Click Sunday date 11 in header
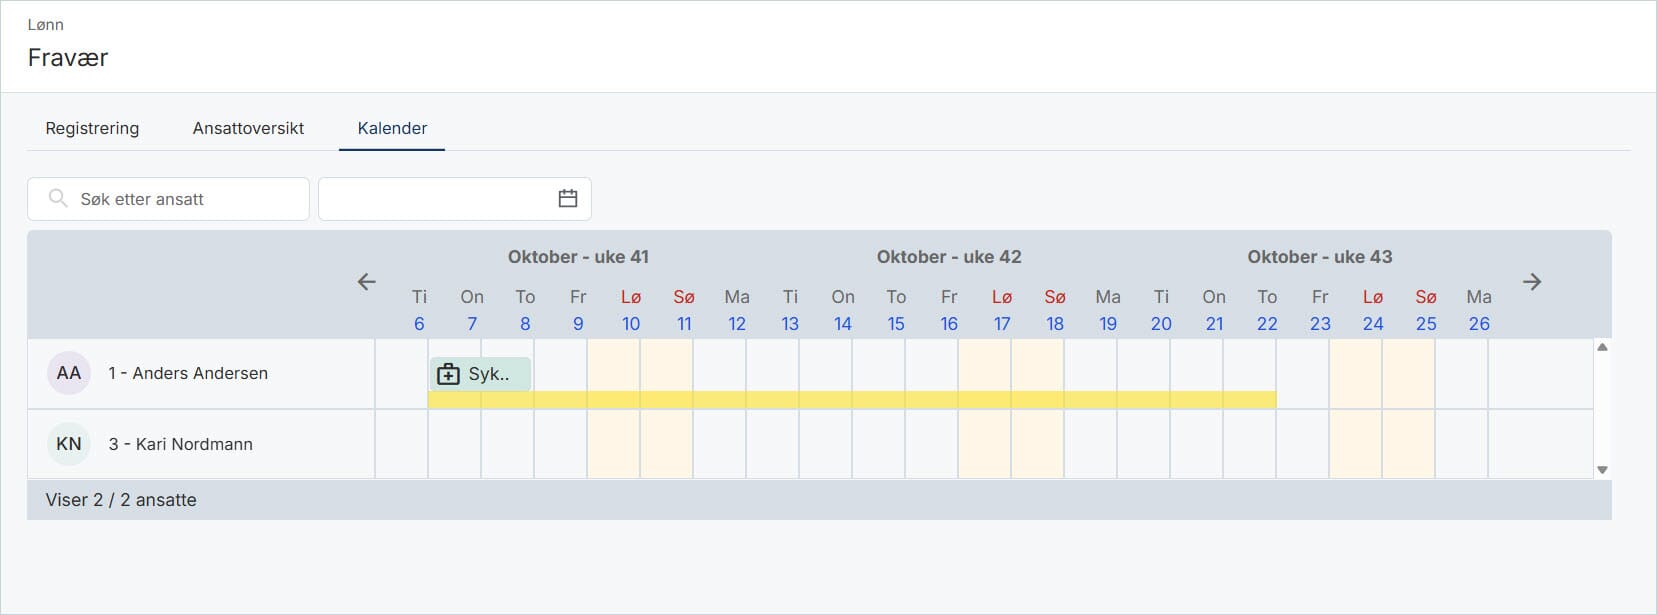1657x615 pixels. [684, 324]
